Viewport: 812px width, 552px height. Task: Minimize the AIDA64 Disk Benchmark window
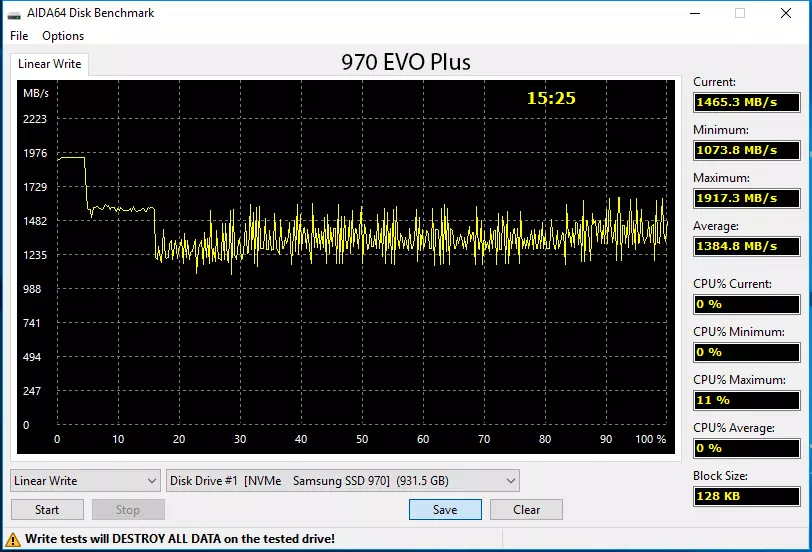pyautogui.click(x=695, y=13)
